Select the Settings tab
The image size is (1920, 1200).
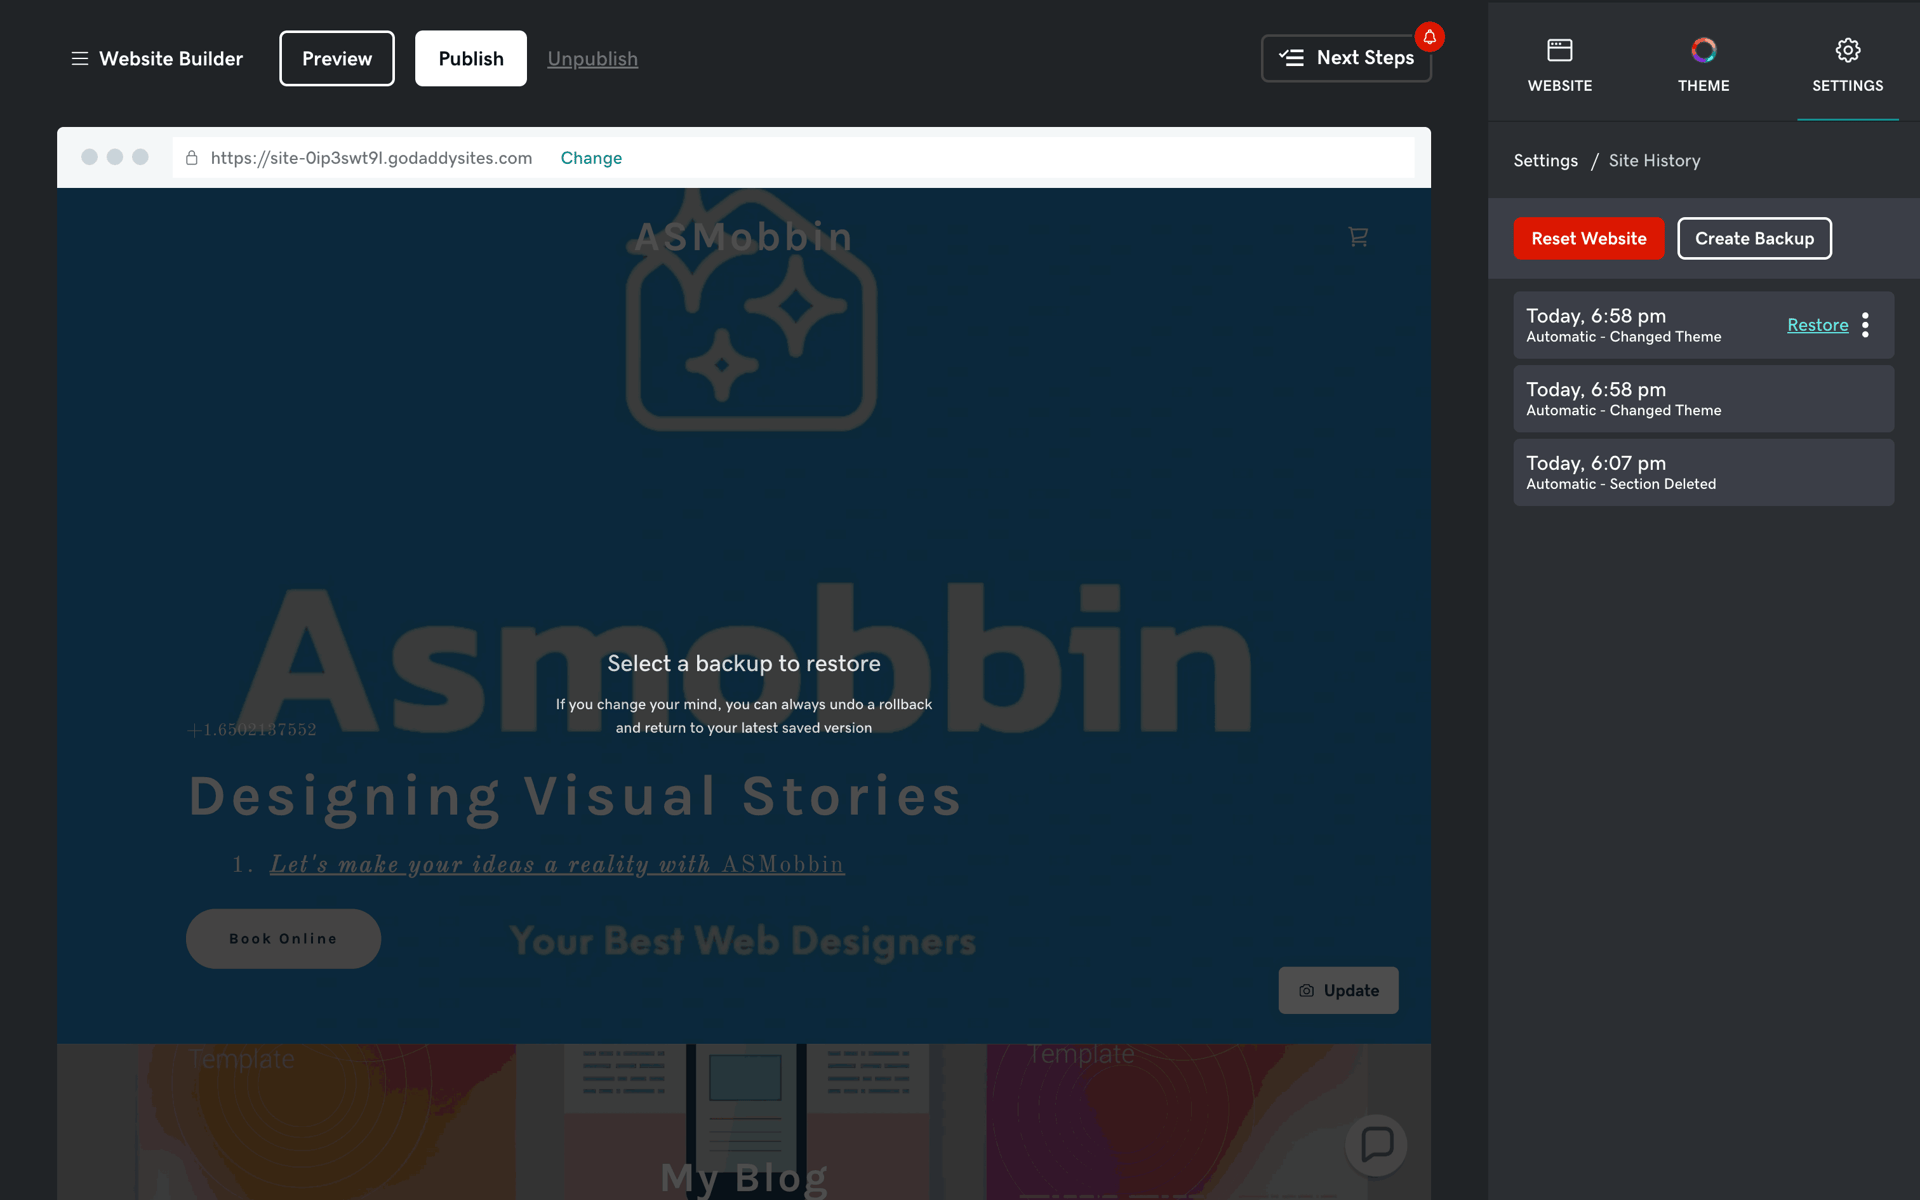click(x=1848, y=65)
